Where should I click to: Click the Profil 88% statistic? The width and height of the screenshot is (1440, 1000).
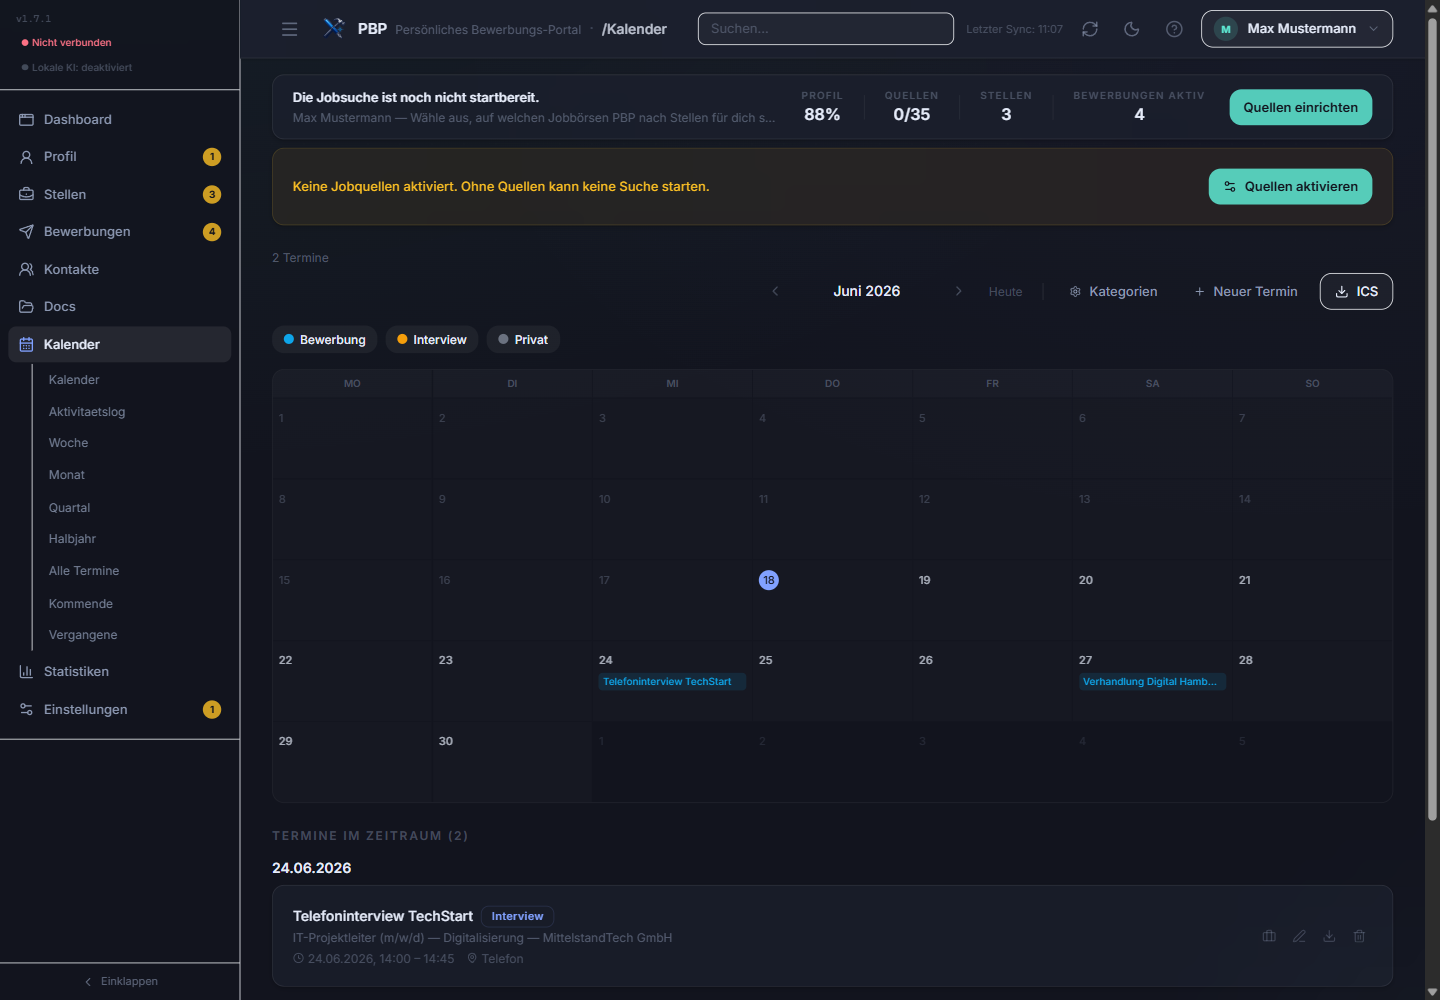[822, 106]
